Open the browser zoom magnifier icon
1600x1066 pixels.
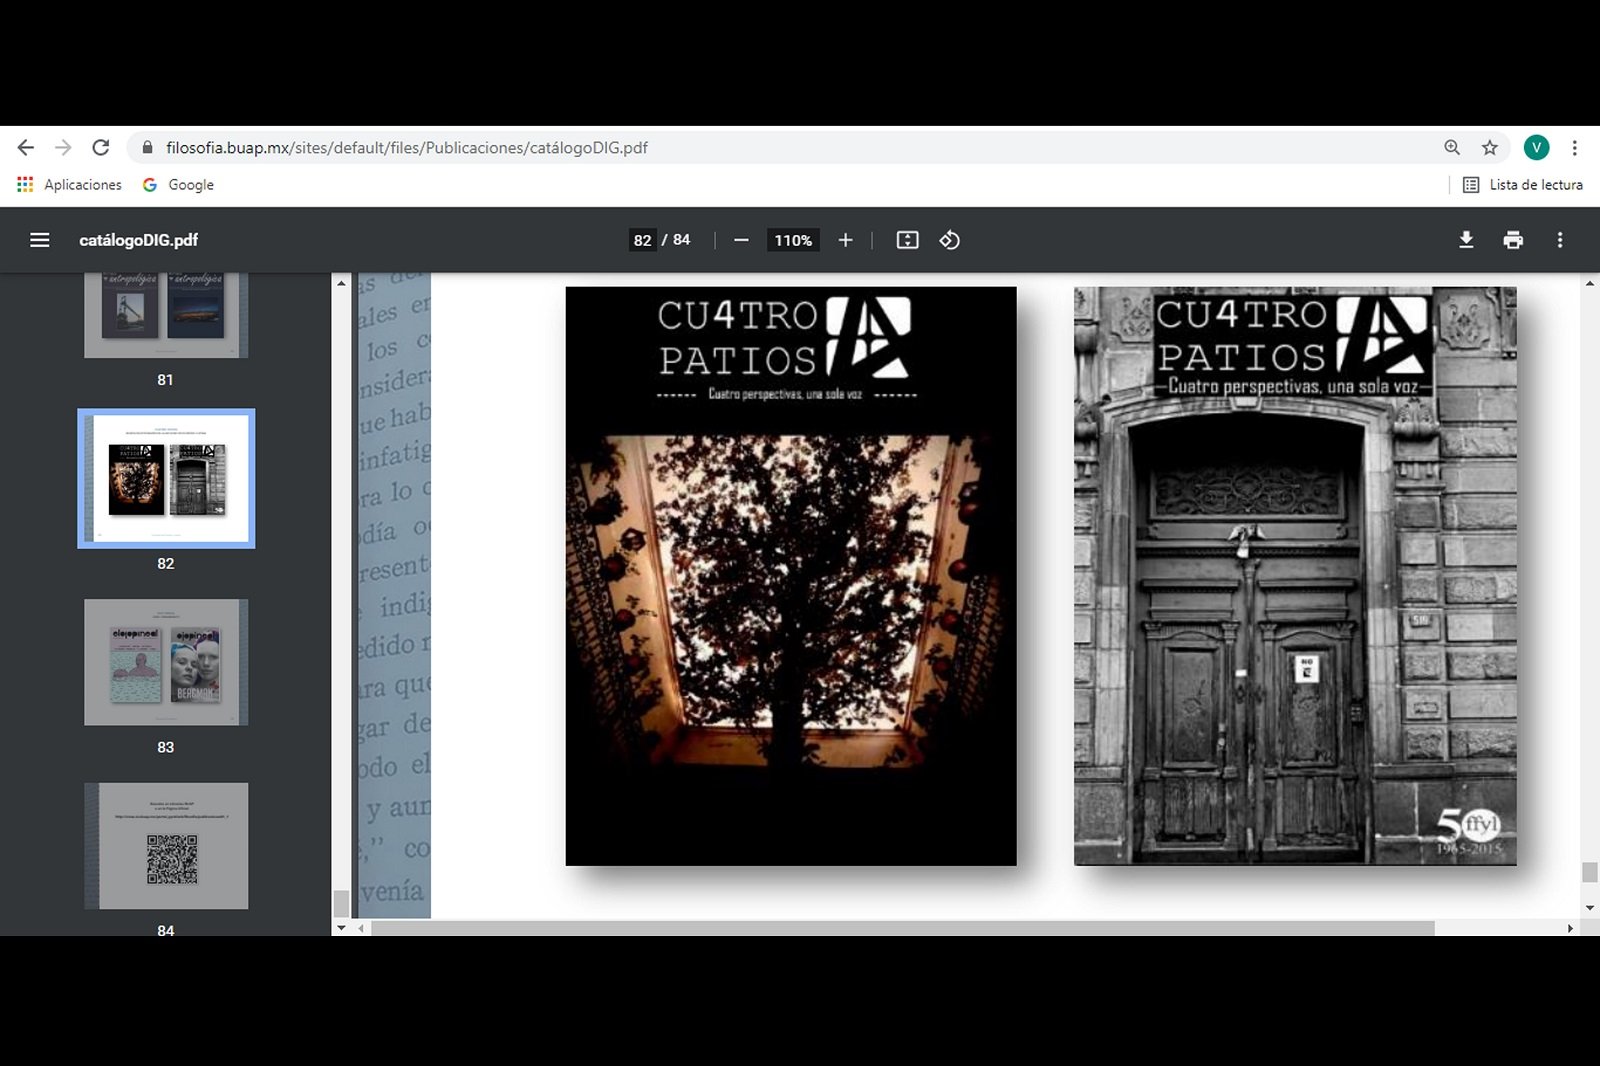1452,148
